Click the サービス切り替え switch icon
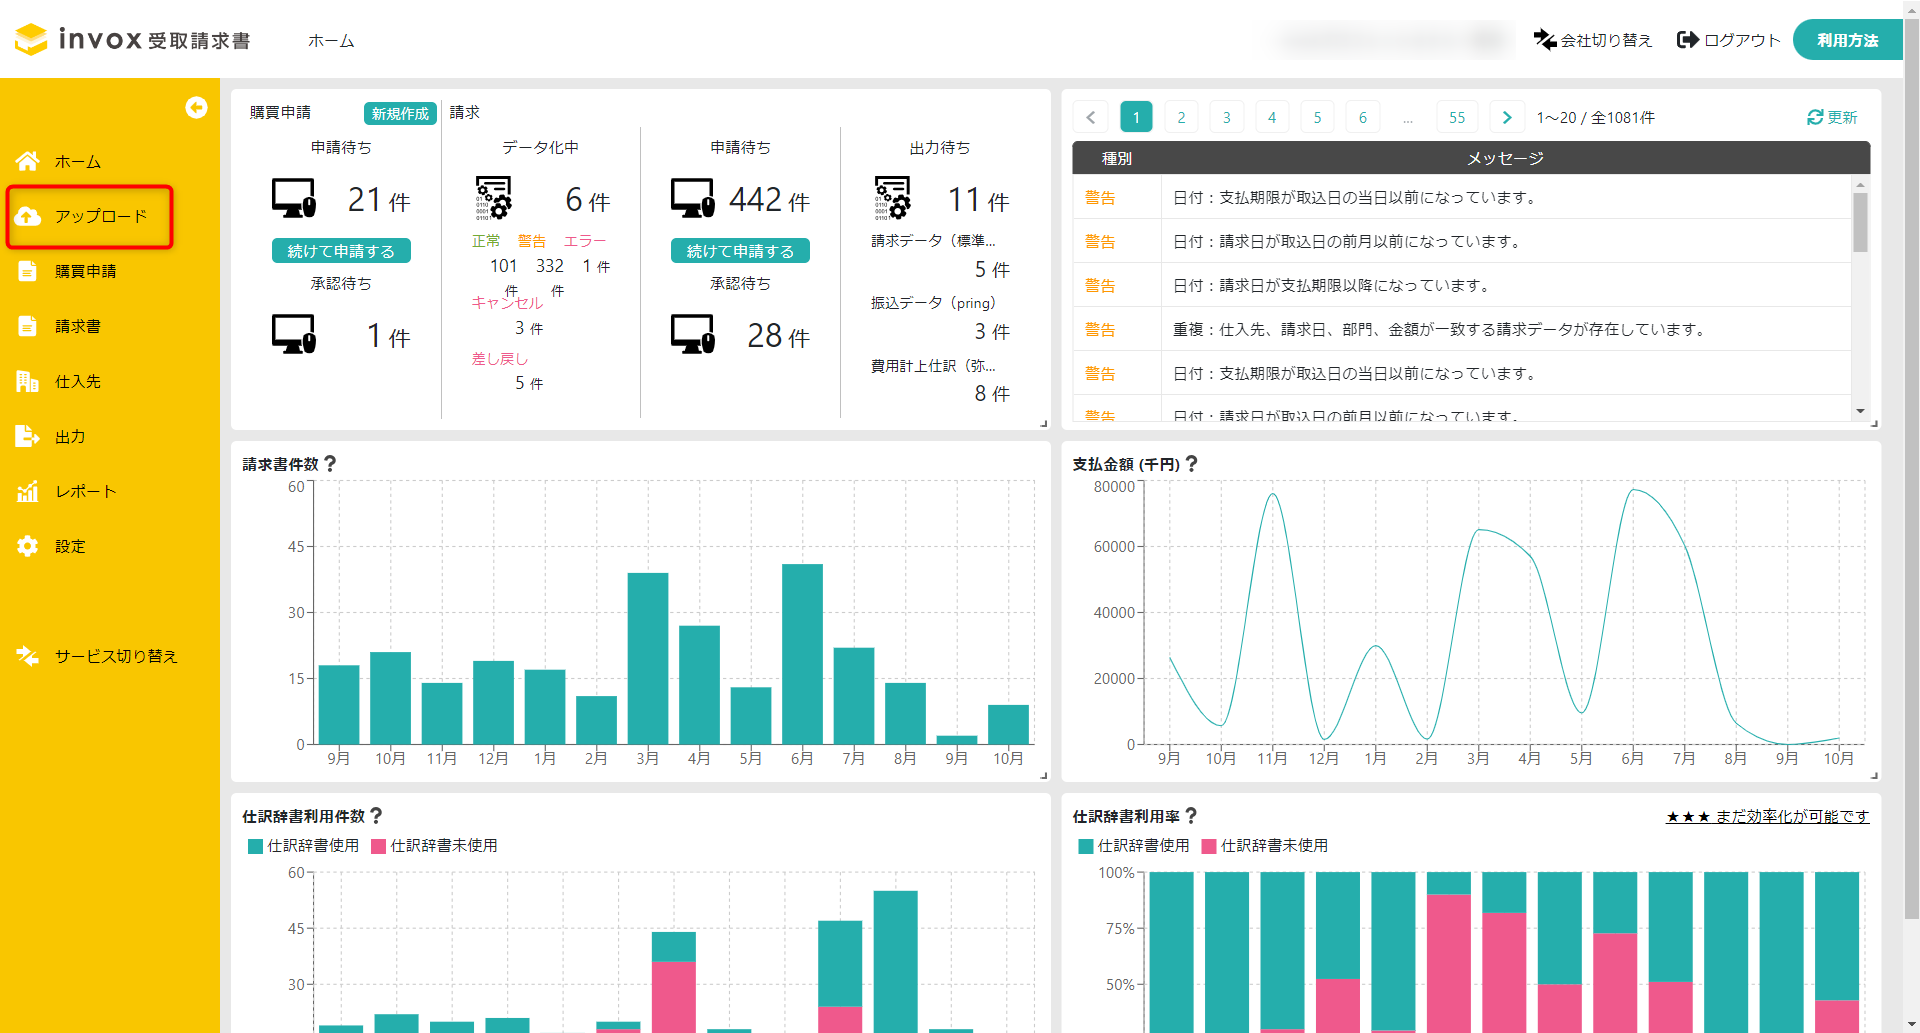 (x=28, y=656)
